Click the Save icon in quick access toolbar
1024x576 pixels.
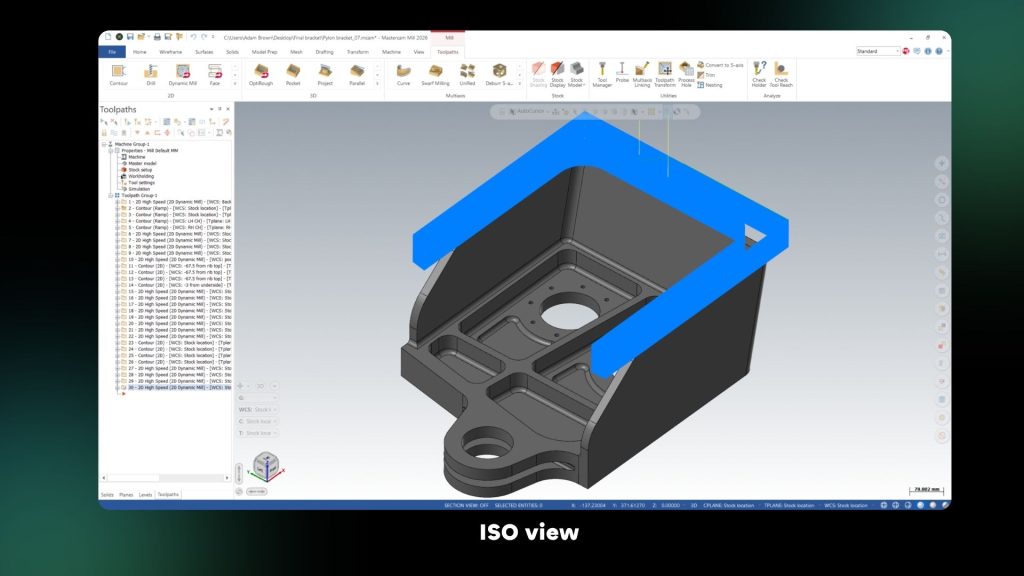click(131, 37)
